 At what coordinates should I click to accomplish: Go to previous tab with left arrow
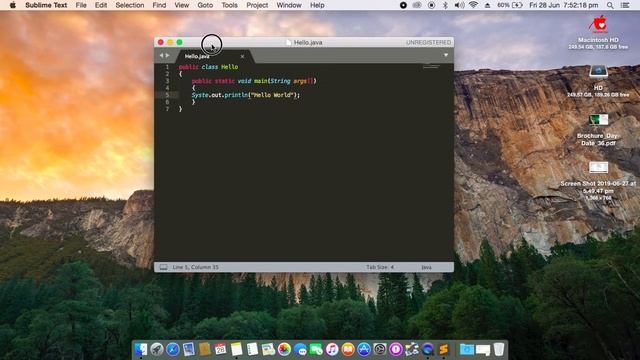(x=161, y=56)
